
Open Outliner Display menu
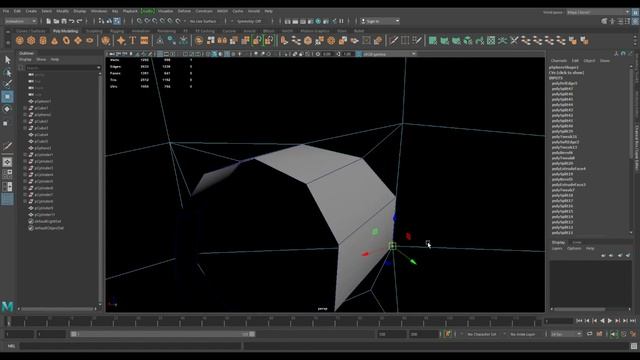pos(25,60)
